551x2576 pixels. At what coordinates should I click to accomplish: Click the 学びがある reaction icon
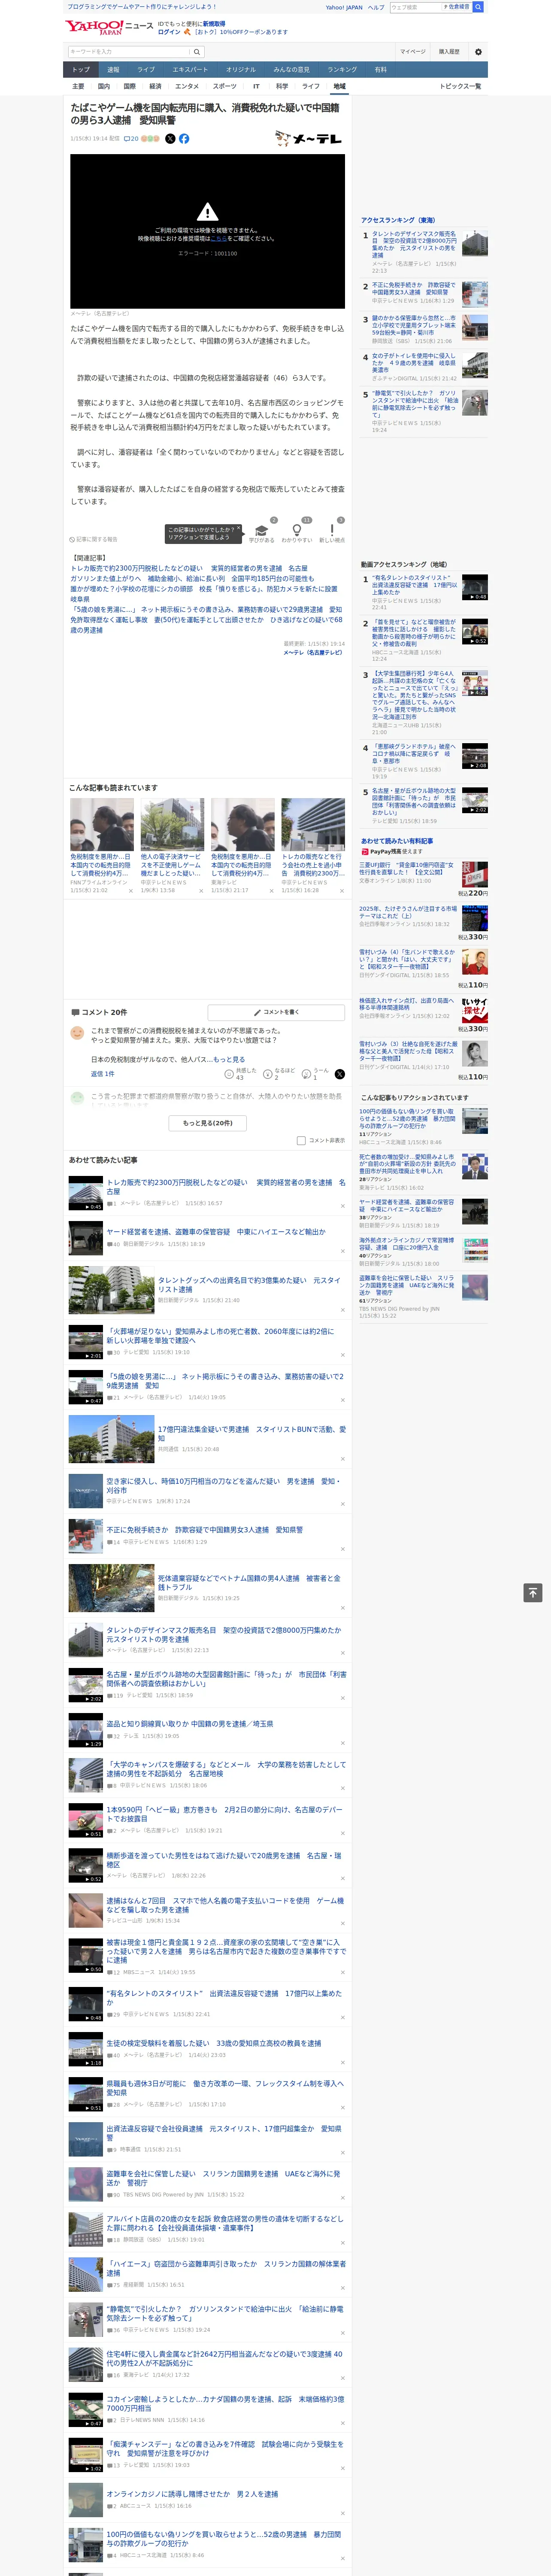260,531
